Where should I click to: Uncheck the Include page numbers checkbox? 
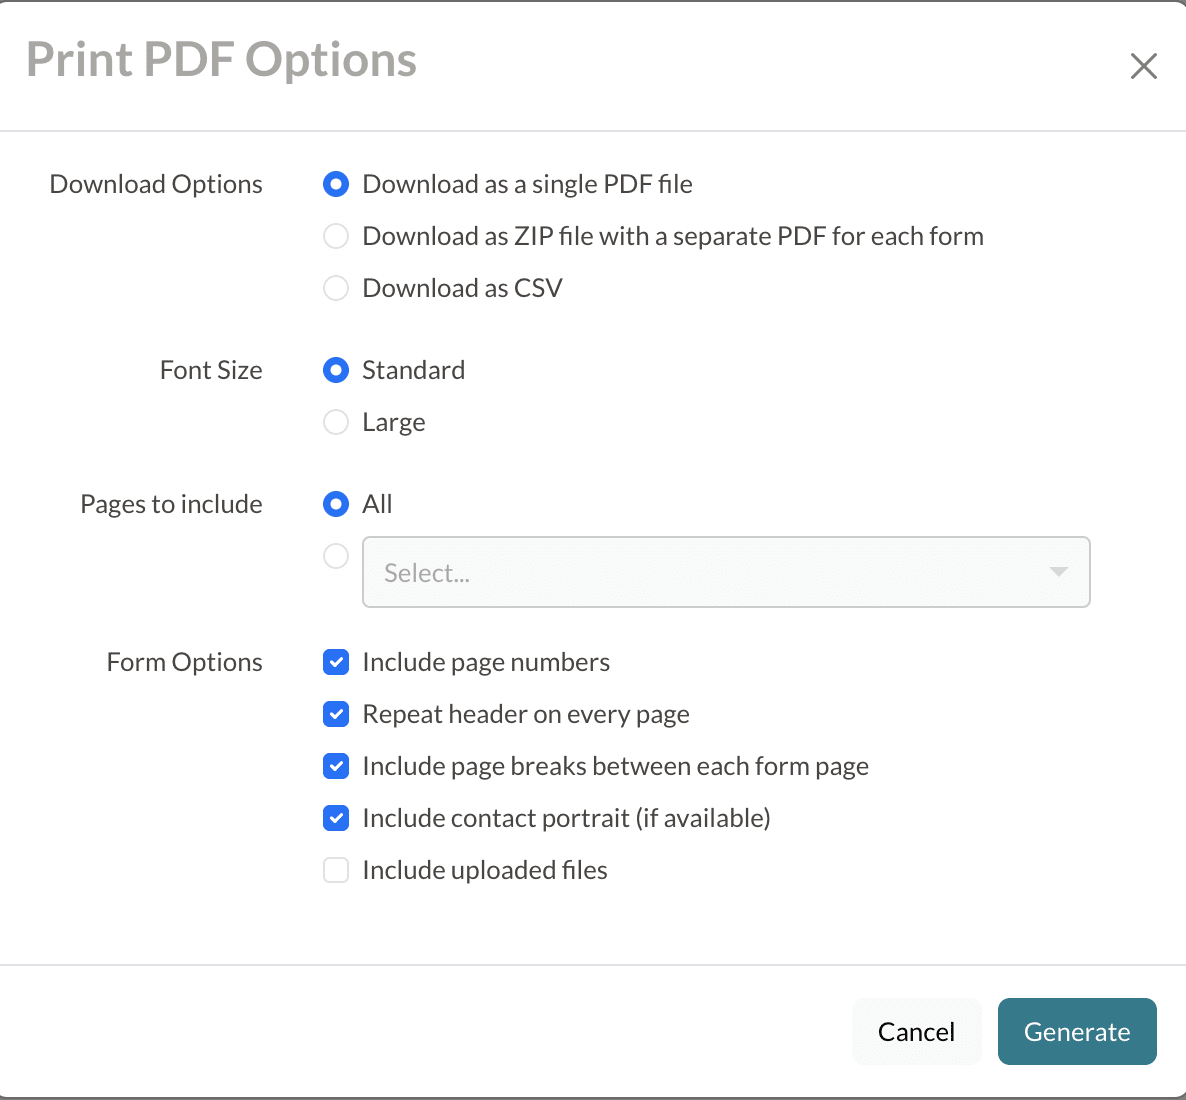(x=336, y=662)
